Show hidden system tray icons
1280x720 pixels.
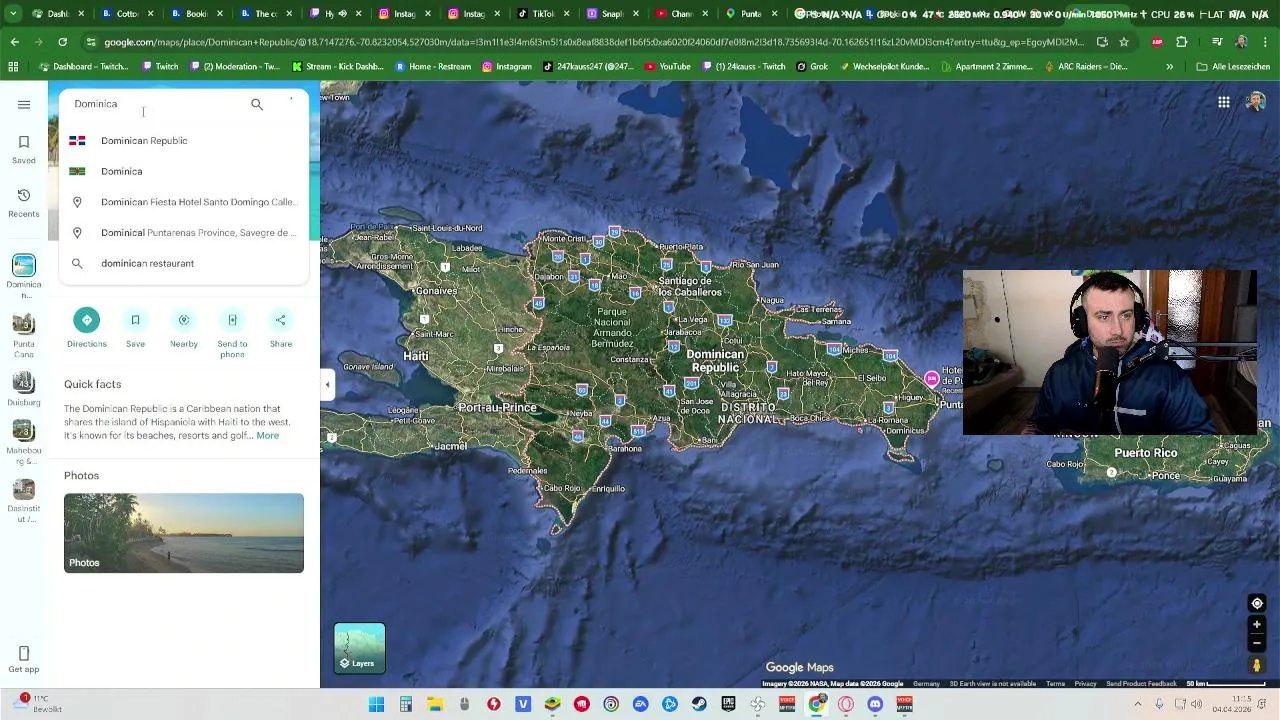tap(1137, 705)
